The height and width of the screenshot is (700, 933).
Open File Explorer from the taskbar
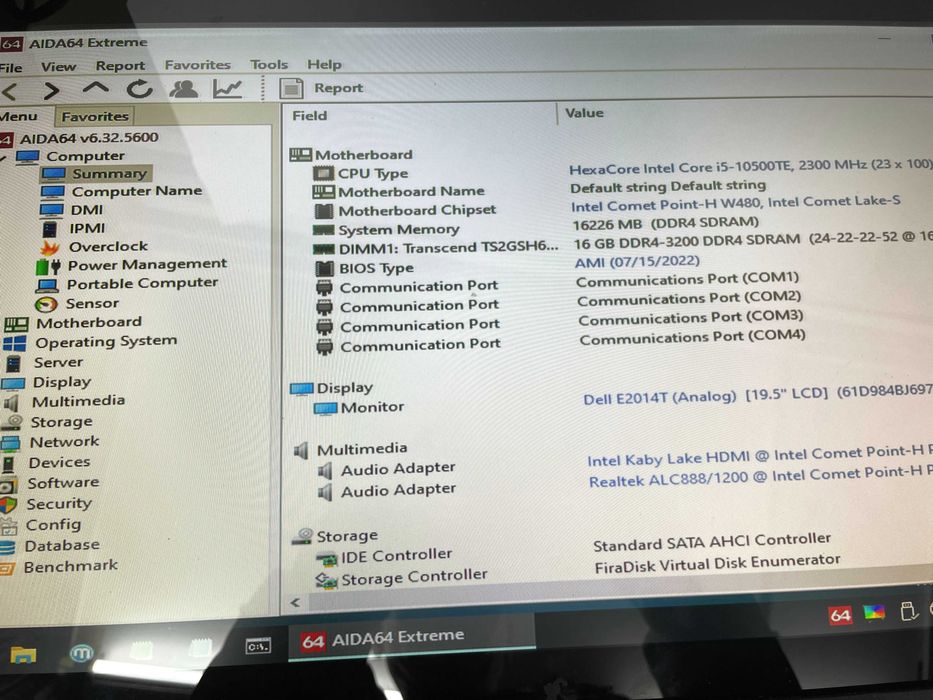(x=23, y=655)
